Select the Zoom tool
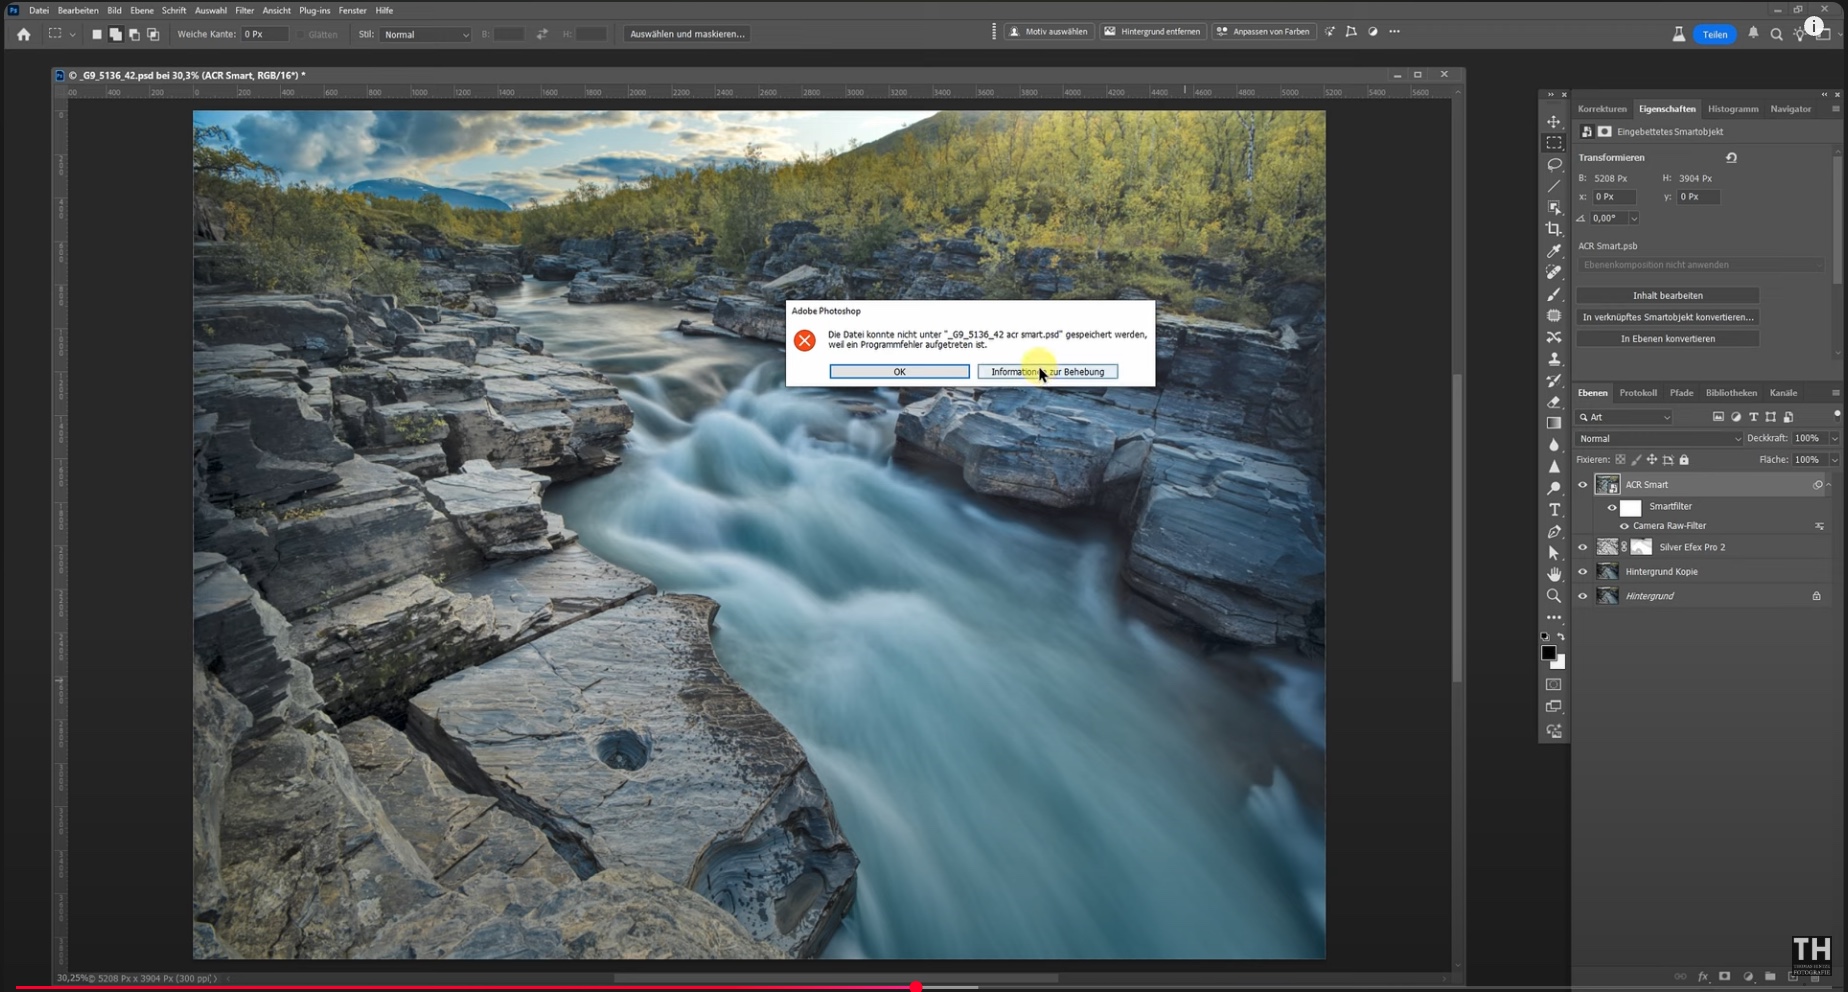The height and width of the screenshot is (992, 1848). coord(1554,596)
